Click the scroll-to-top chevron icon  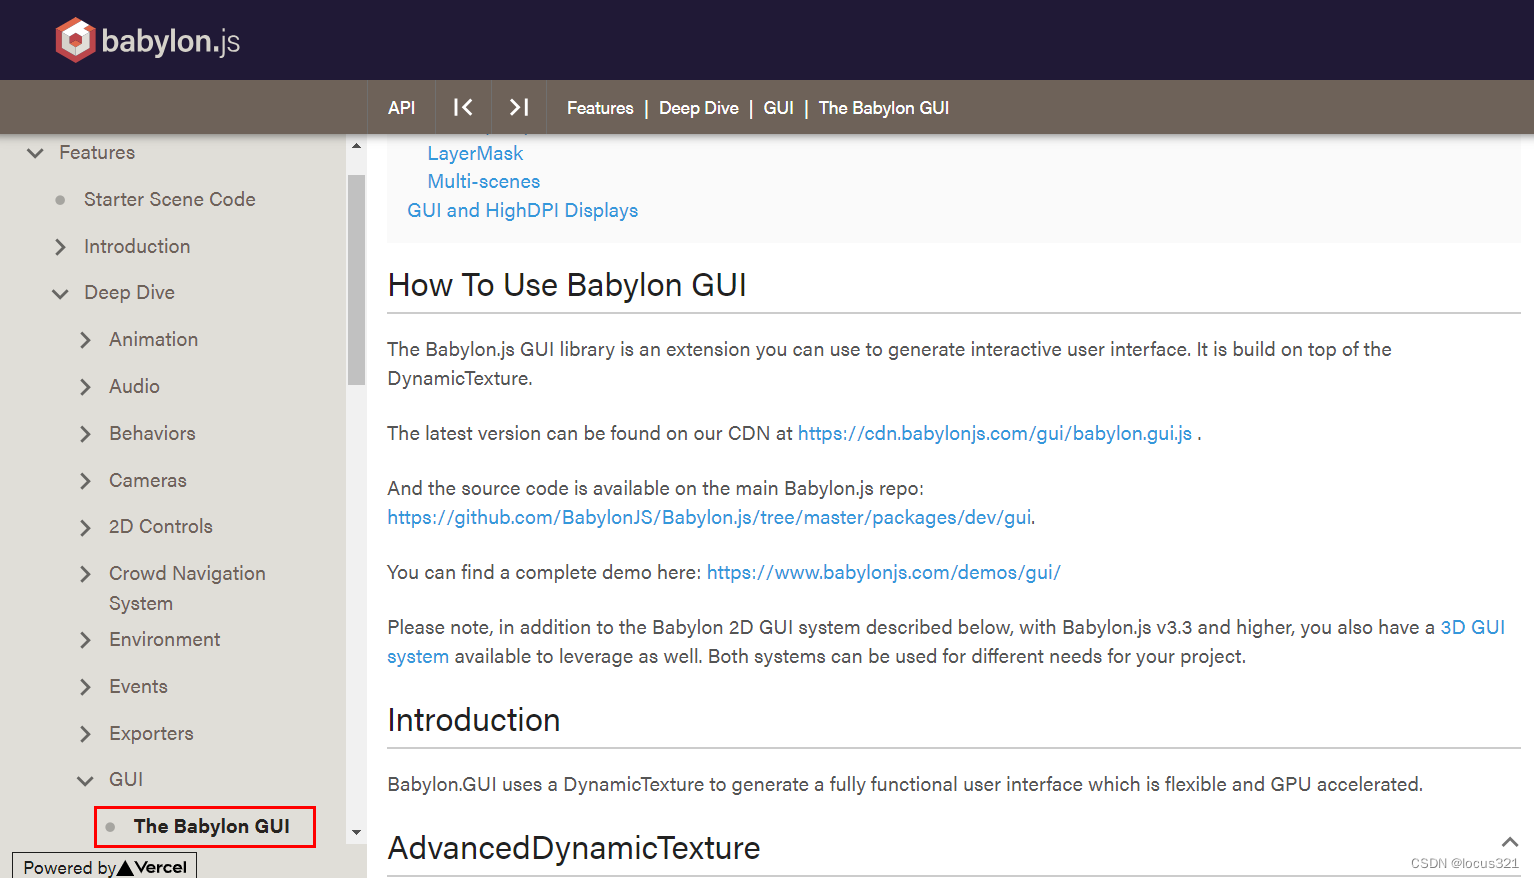pyautogui.click(x=1510, y=842)
